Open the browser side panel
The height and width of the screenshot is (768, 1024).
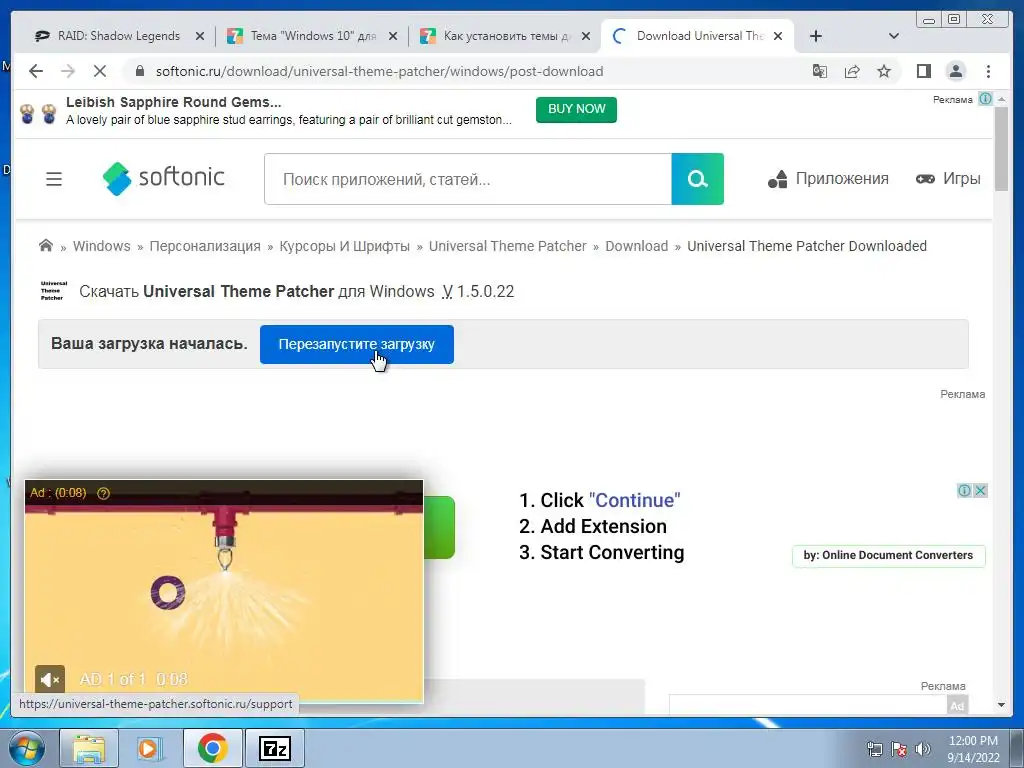click(x=923, y=71)
